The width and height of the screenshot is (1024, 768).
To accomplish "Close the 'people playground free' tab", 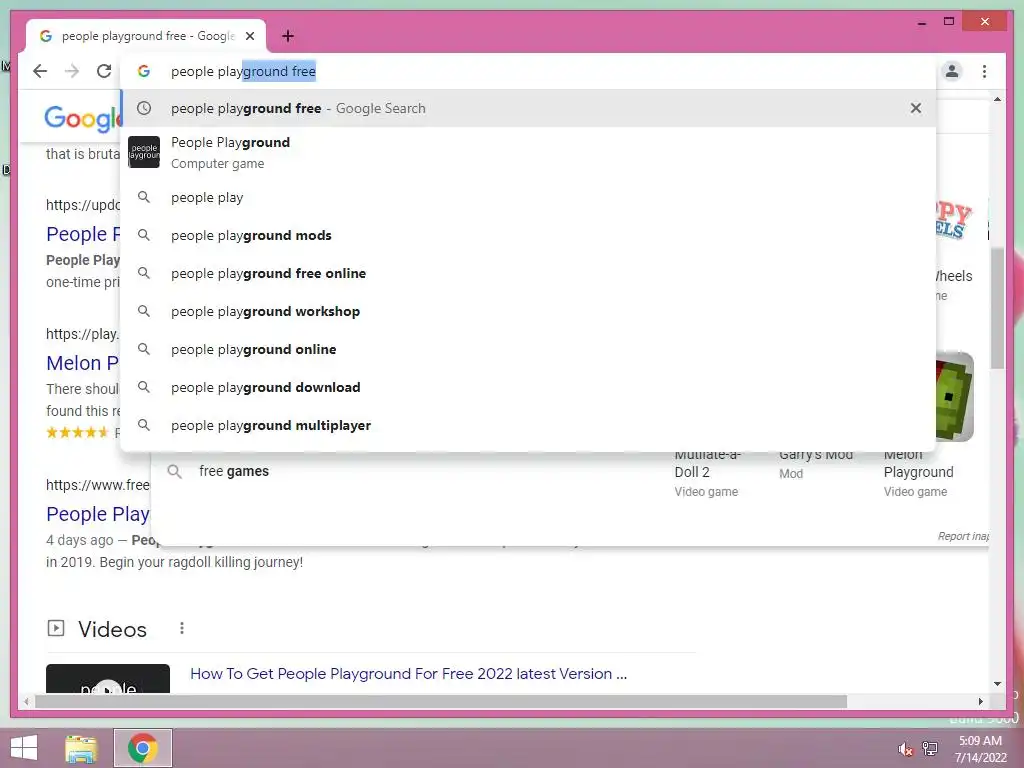I will (x=250, y=36).
